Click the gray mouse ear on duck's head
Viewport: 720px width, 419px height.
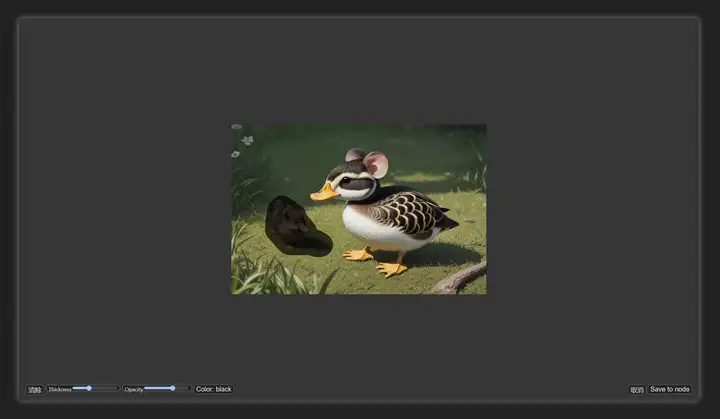(x=355, y=155)
